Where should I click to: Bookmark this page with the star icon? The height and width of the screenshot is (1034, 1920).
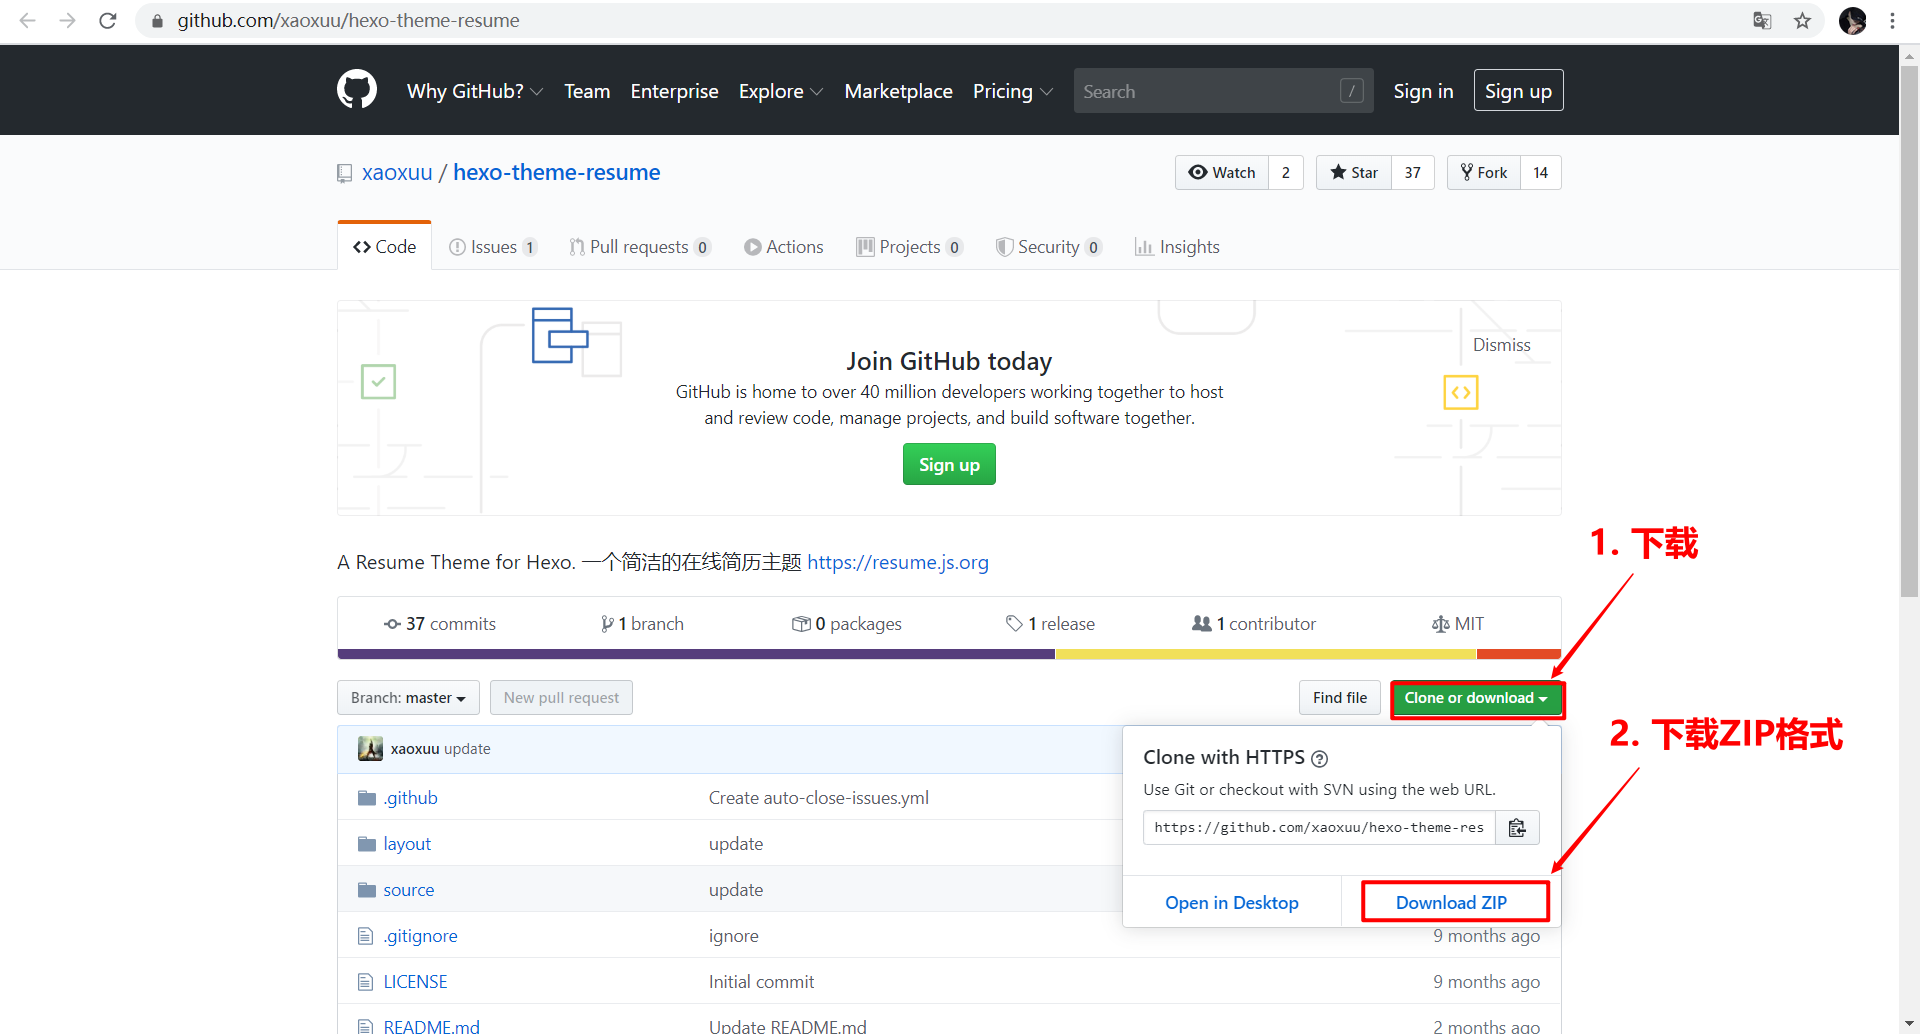pyautogui.click(x=1802, y=20)
